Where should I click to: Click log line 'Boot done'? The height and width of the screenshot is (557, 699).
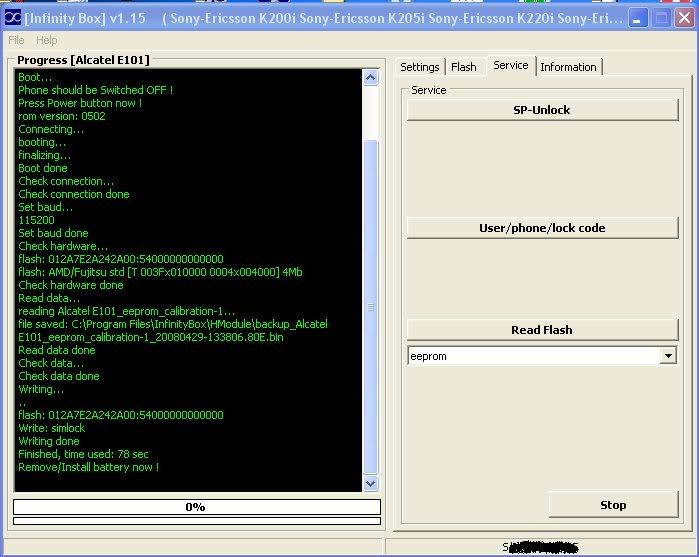click(43, 168)
